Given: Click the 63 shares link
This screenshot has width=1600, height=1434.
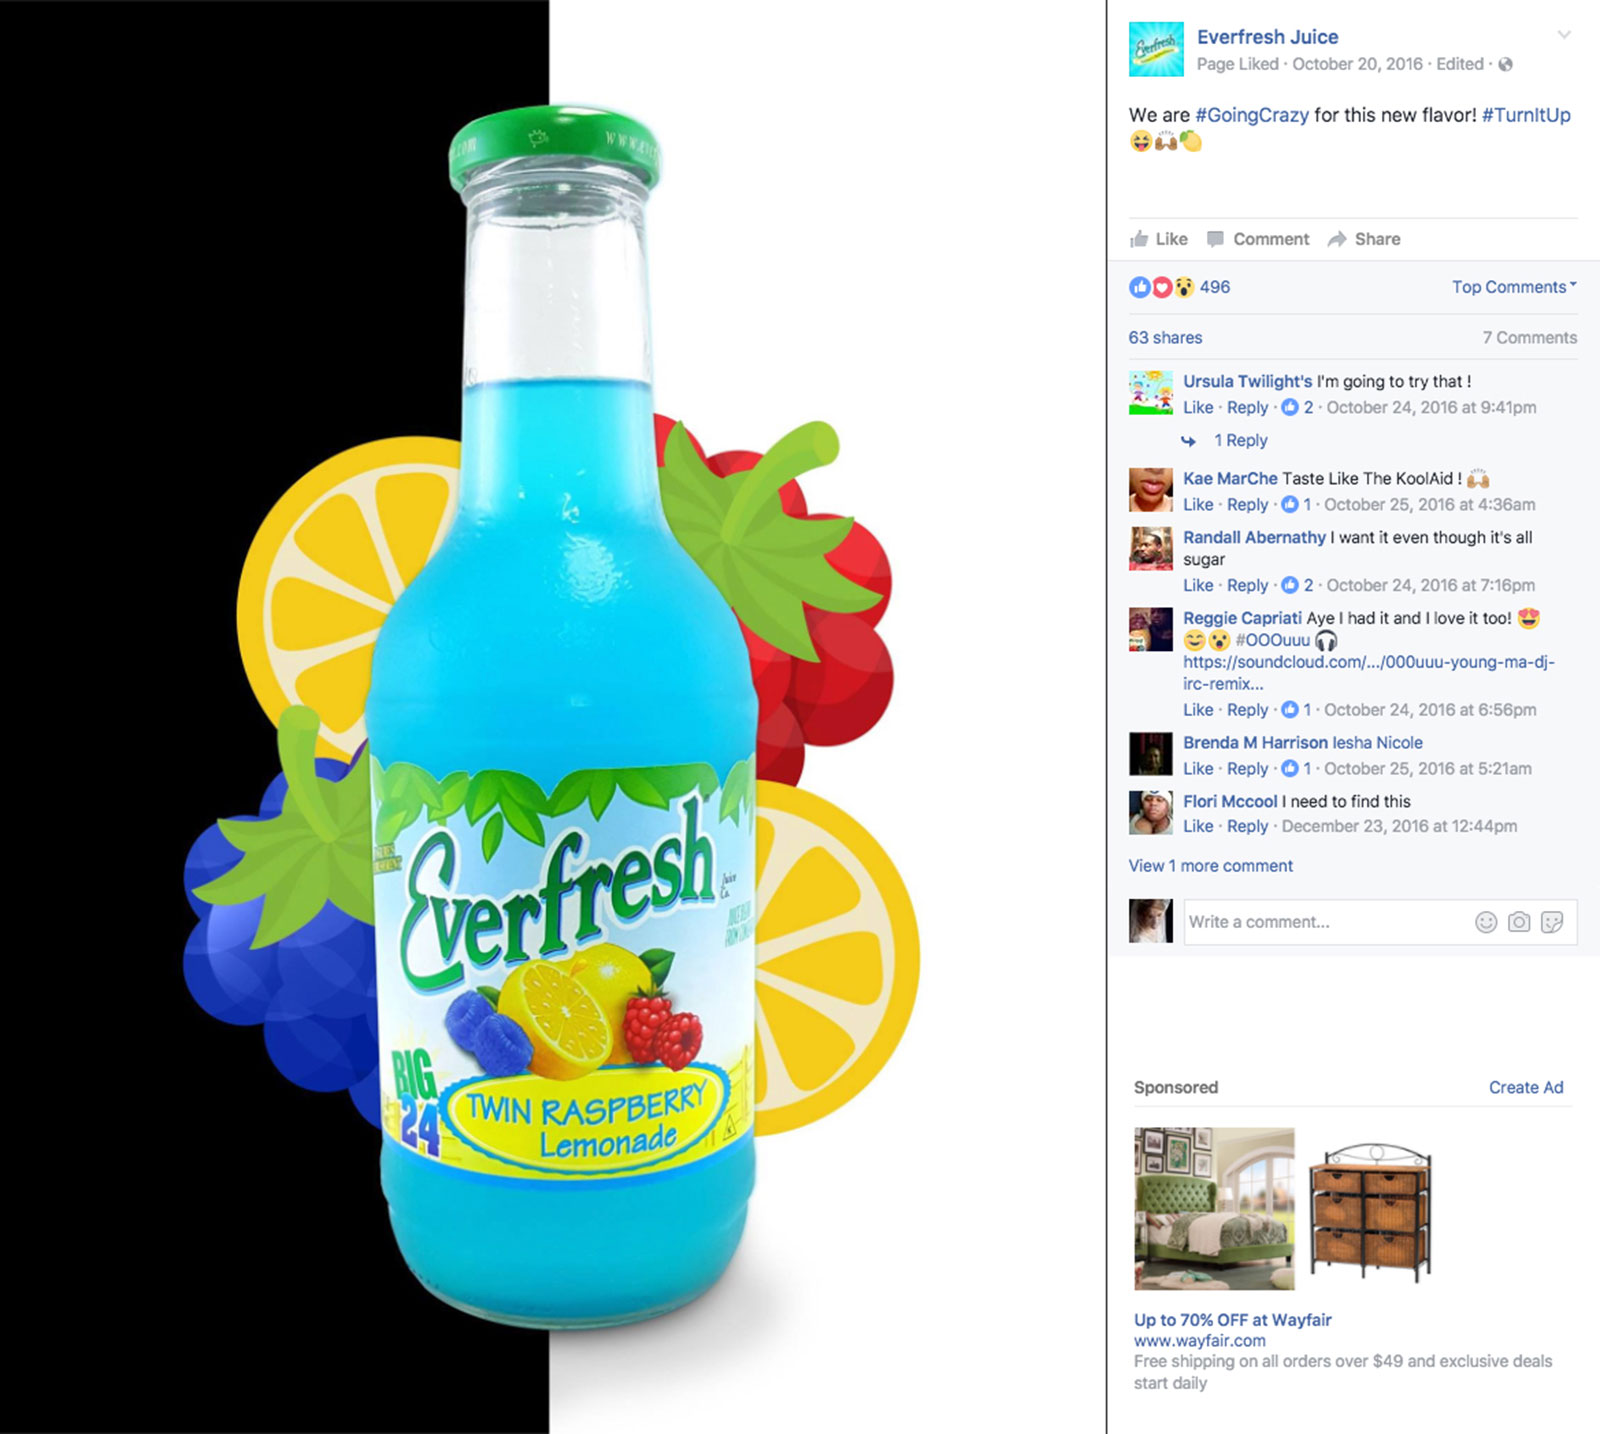Looking at the screenshot, I should tap(1166, 338).
